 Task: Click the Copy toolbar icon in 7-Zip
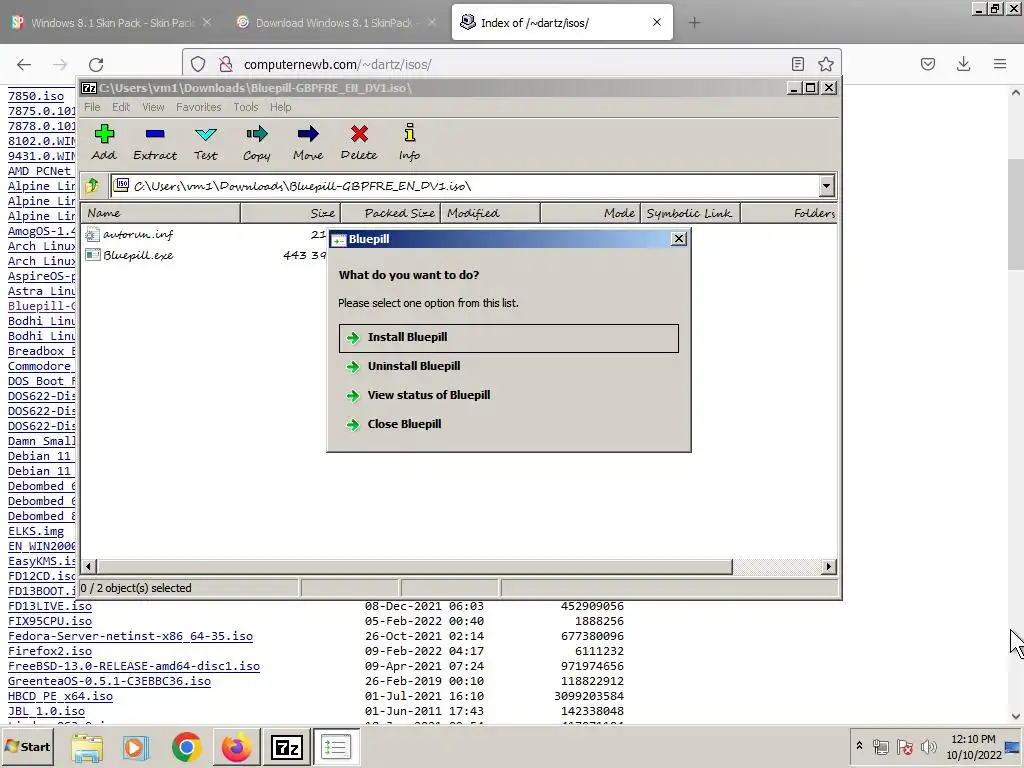point(257,135)
